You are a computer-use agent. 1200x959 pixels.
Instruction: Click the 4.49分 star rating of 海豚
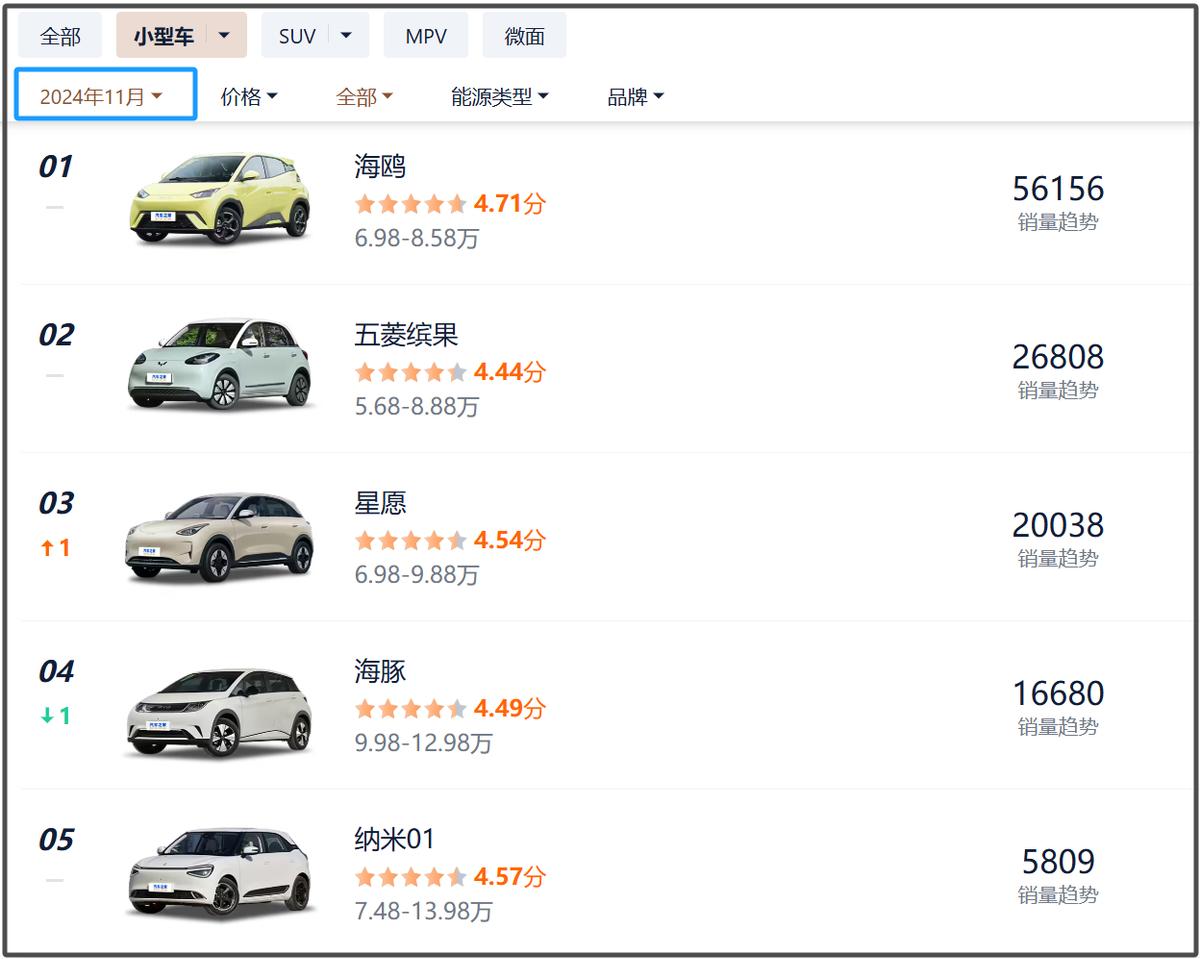click(x=450, y=708)
